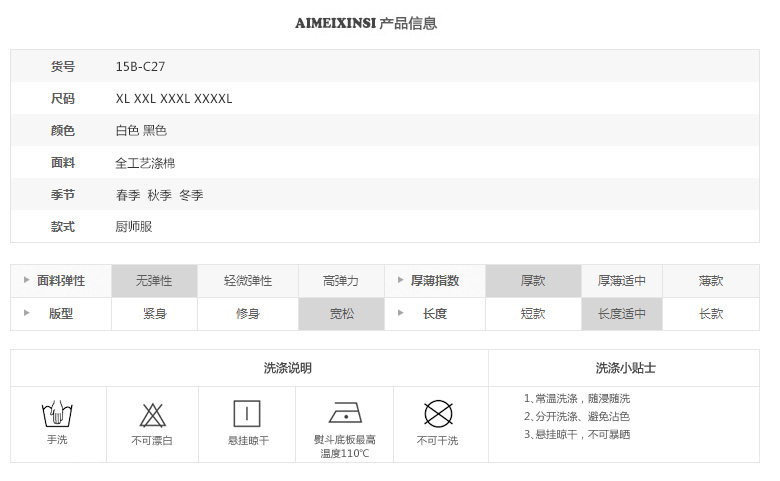Select the 短款 length cell

click(533, 314)
